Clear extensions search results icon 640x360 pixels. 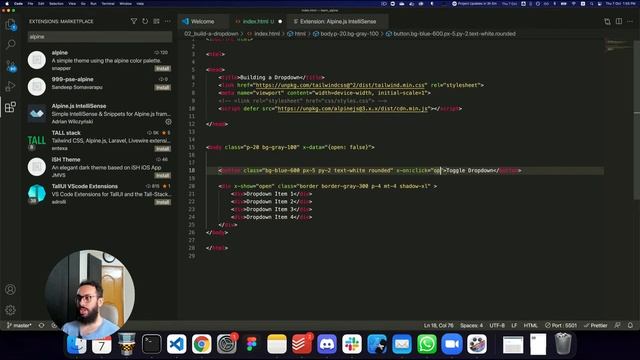(156, 21)
